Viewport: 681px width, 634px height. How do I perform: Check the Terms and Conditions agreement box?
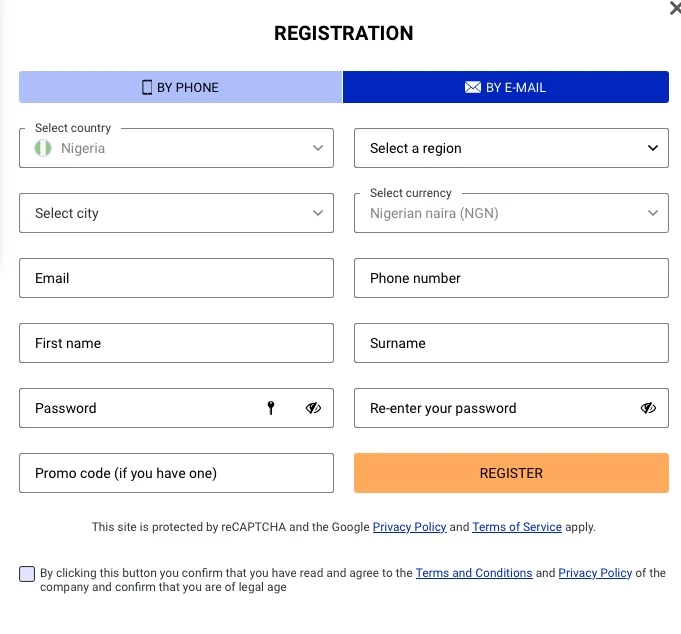pyautogui.click(x=27, y=573)
